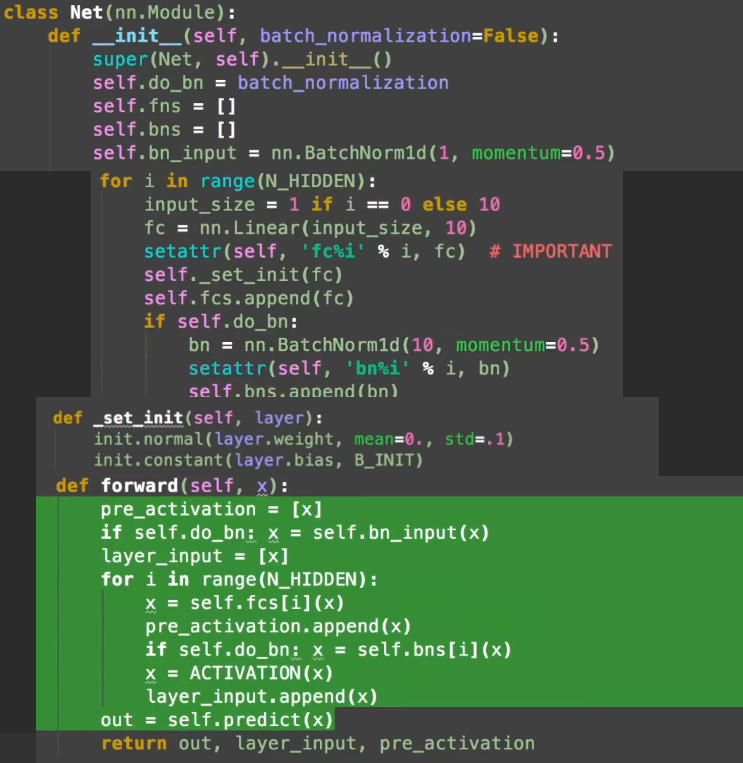
Task: Click the 'self._set_init(fc)' line
Action: point(243,274)
